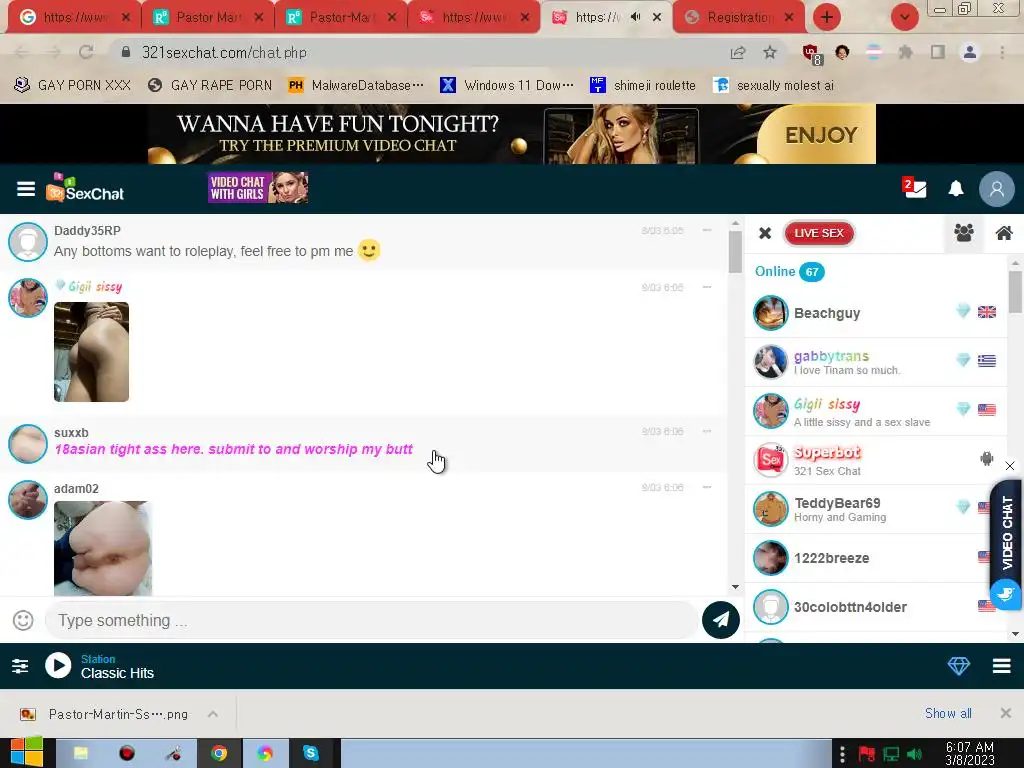1024x768 pixels.
Task: Focus the Type something message field
Action: (371, 620)
